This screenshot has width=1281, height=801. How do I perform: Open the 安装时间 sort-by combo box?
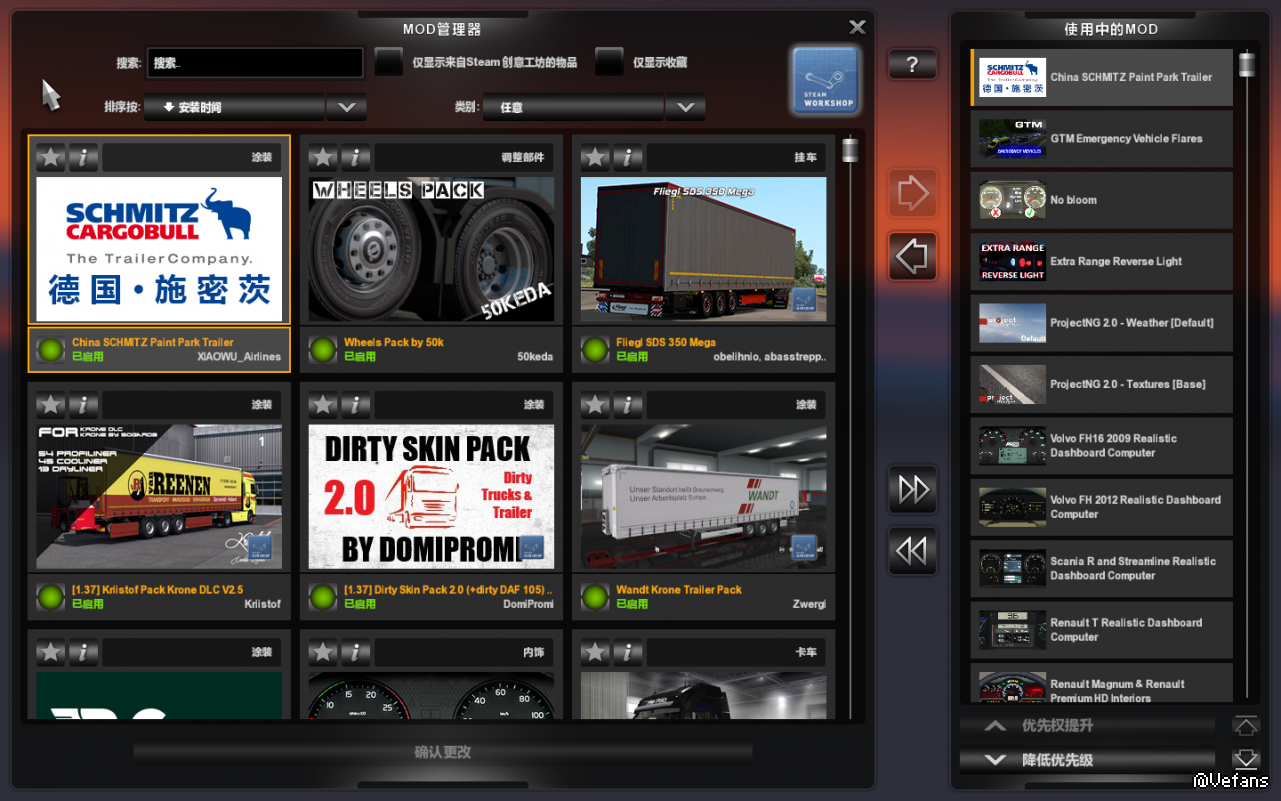[235, 107]
